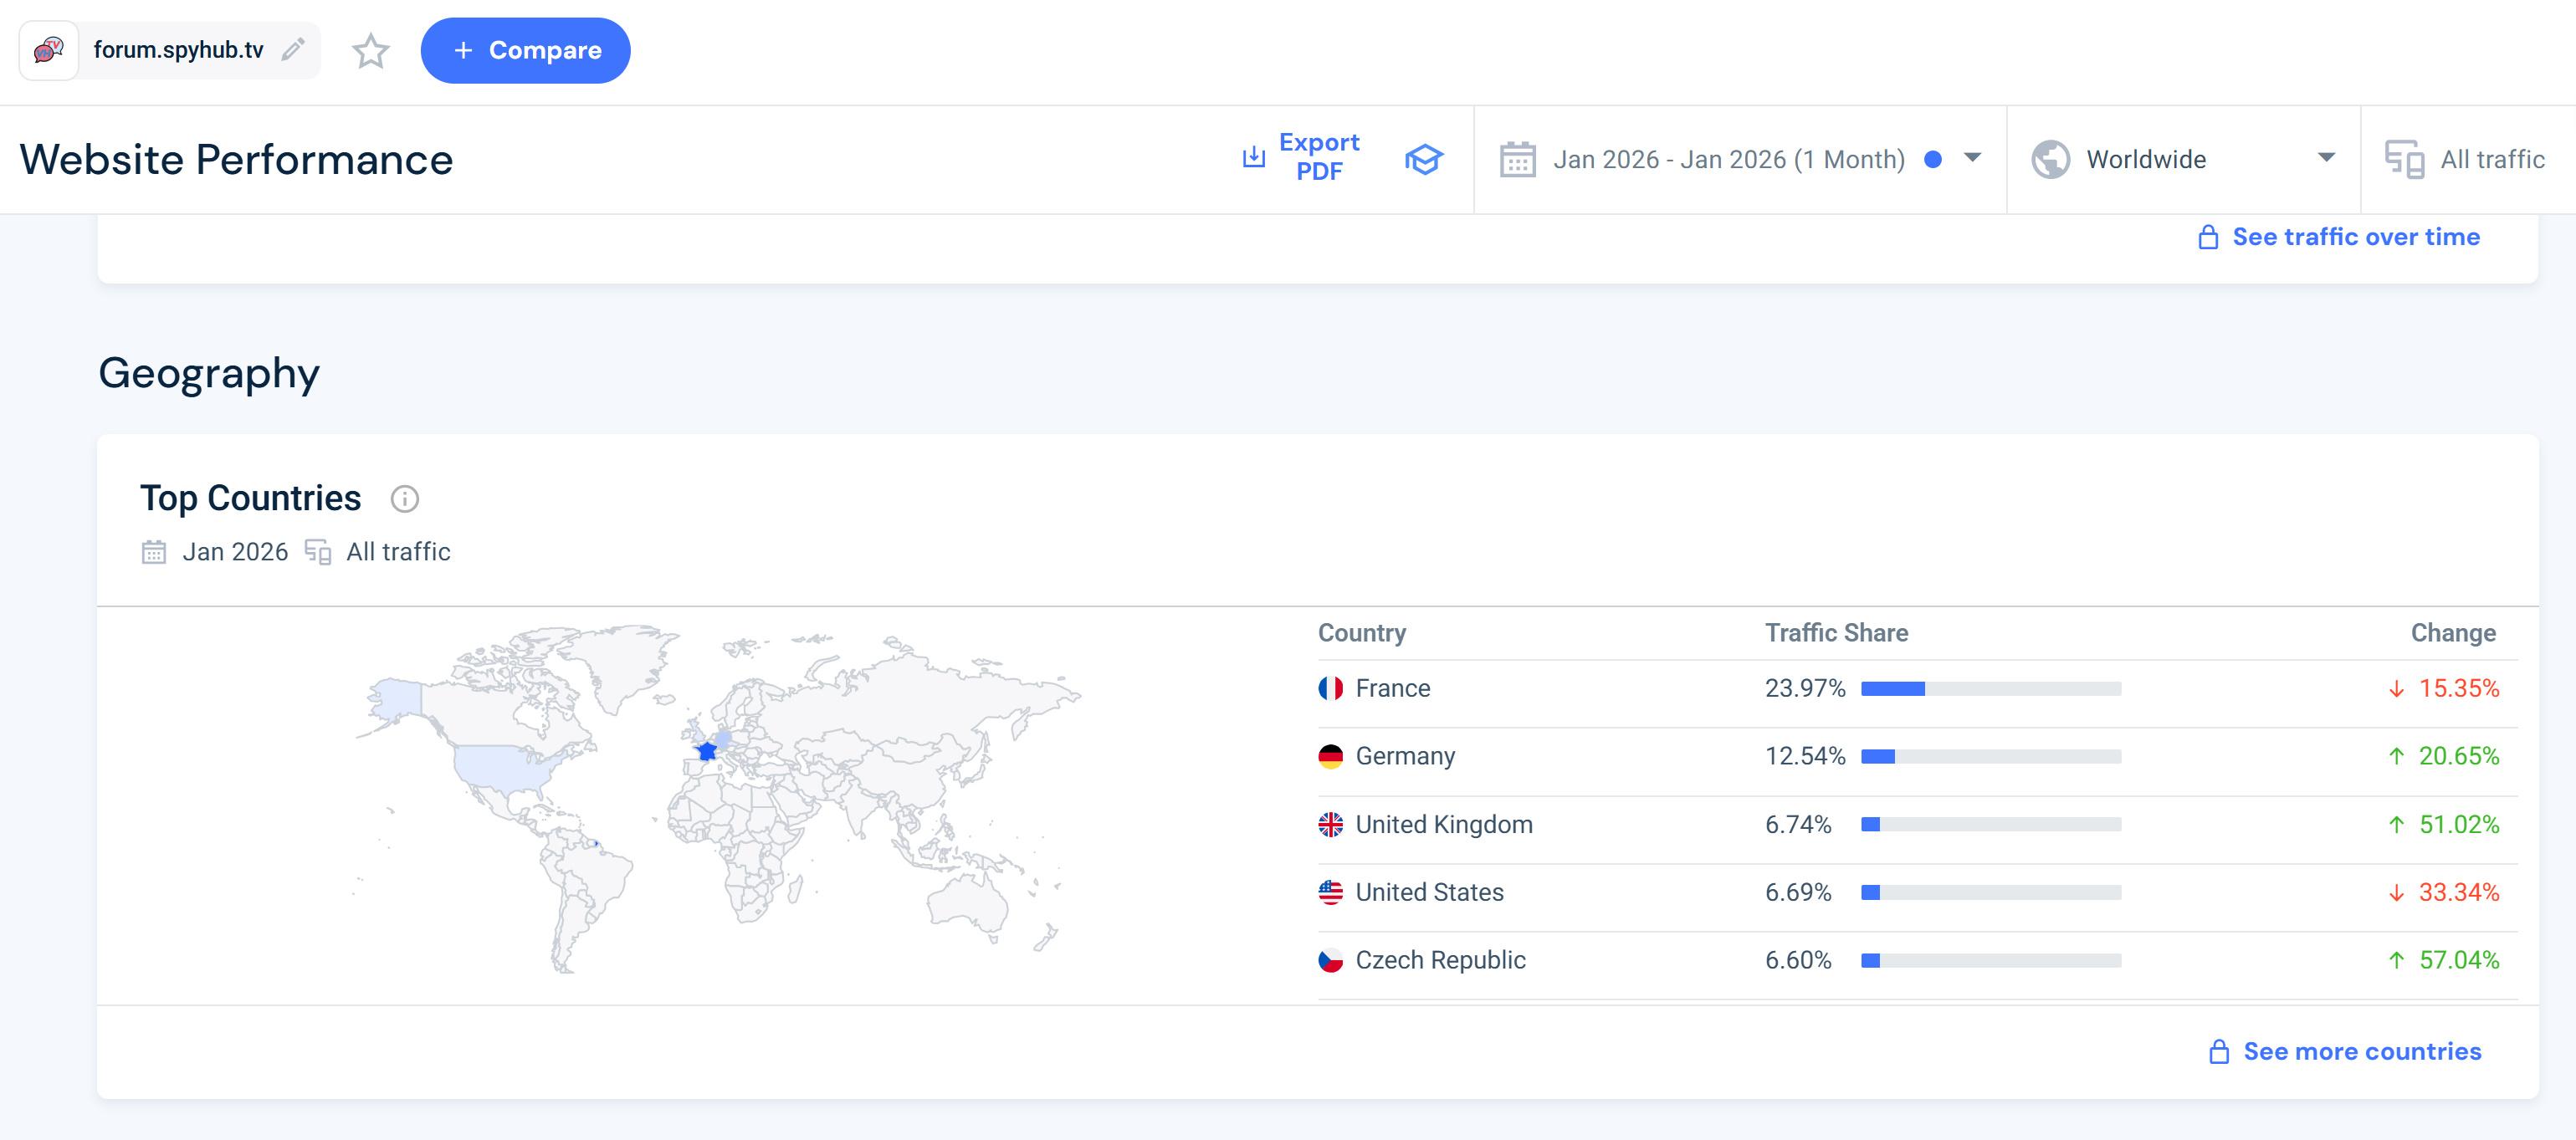
Task: Click the Top Countries info icon
Action: [x=404, y=499]
